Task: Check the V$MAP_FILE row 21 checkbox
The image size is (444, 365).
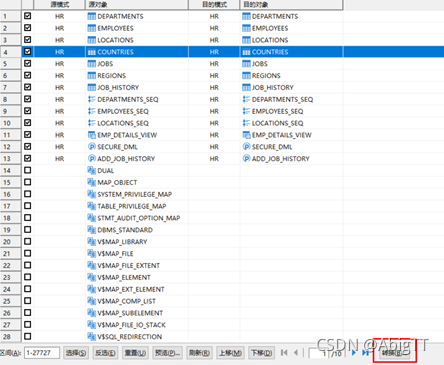Action: coord(28,253)
